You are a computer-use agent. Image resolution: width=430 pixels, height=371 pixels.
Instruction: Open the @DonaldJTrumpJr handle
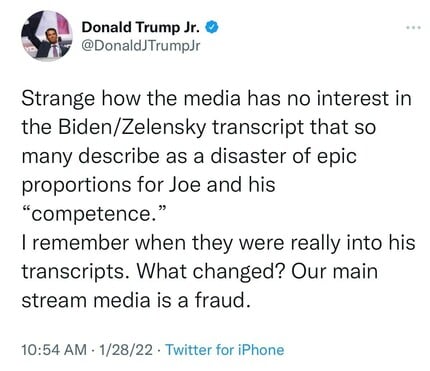point(140,46)
